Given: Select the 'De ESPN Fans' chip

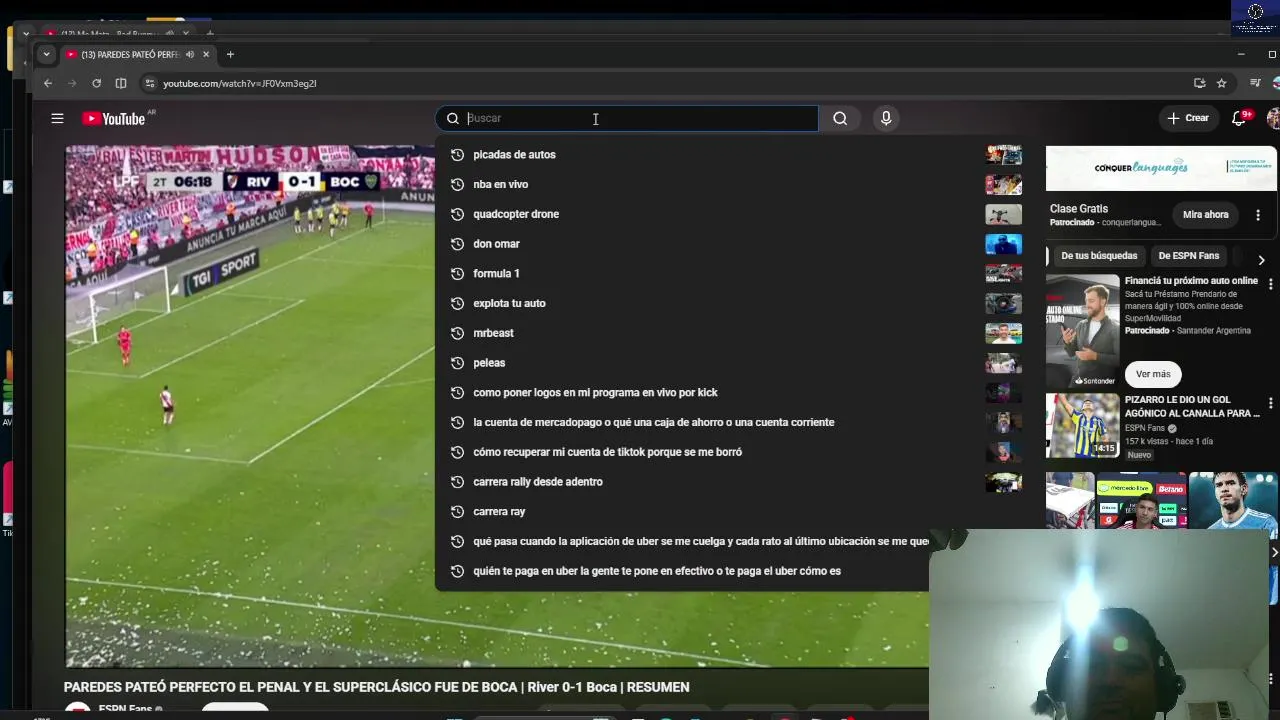Looking at the screenshot, I should 1189,256.
